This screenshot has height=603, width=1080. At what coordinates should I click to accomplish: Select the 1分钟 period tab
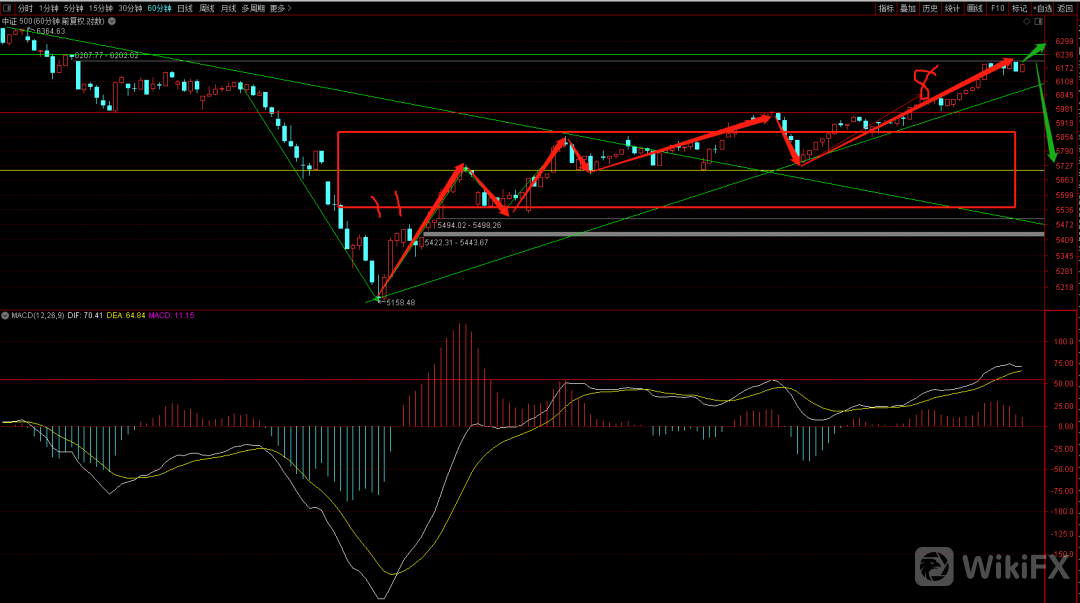point(49,8)
